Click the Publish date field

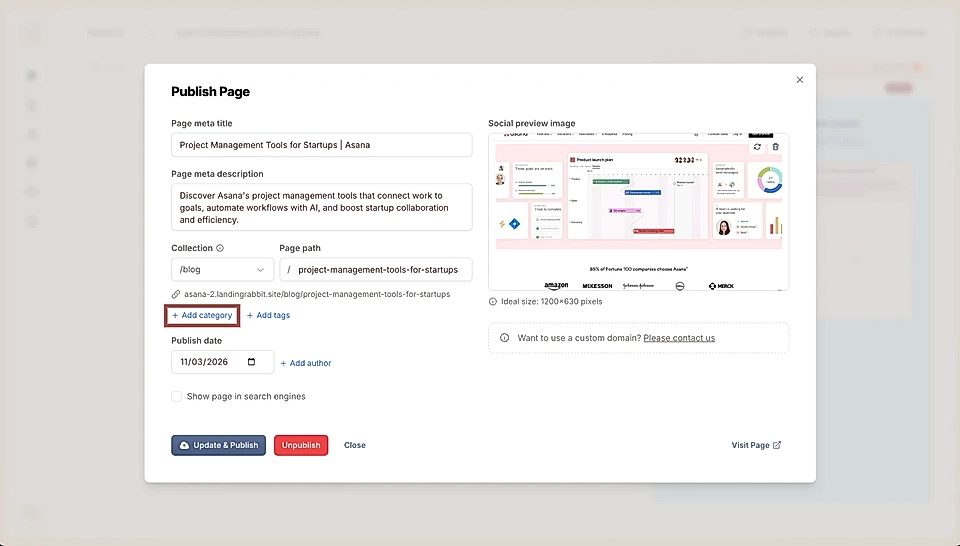point(222,362)
